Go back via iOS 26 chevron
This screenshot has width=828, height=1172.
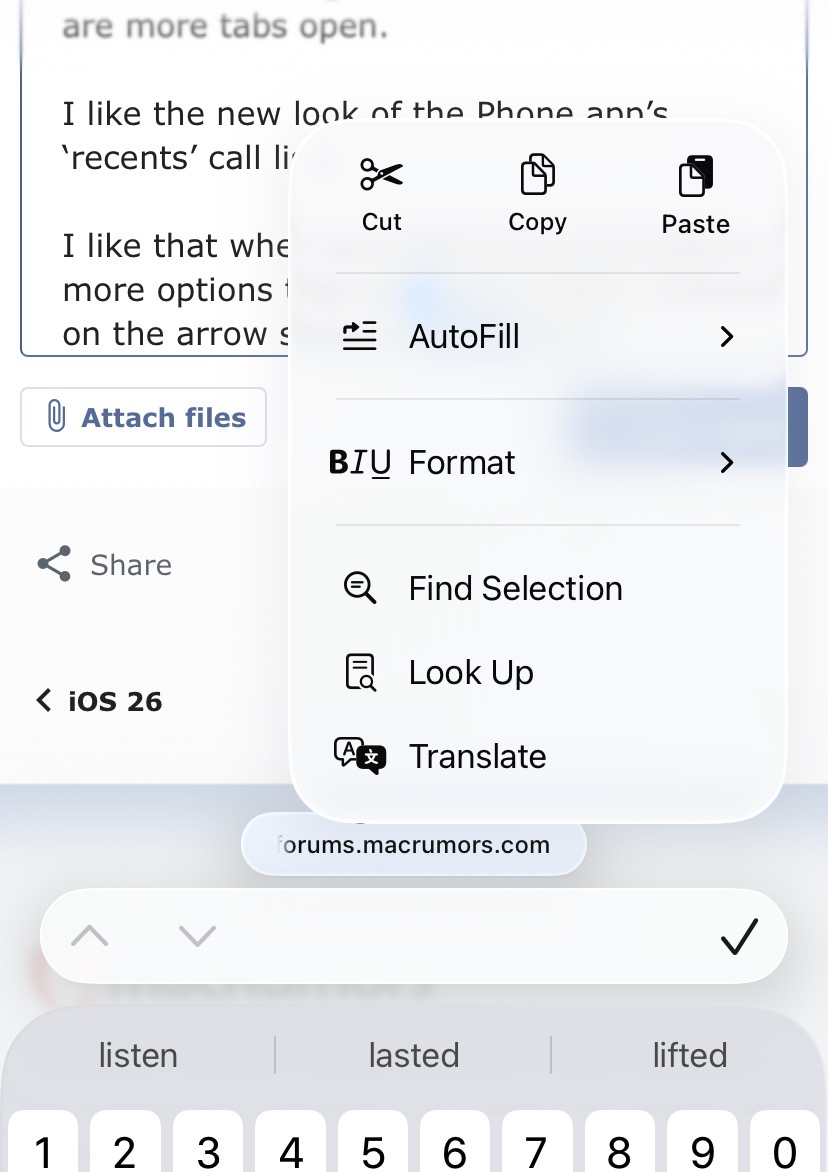click(44, 701)
